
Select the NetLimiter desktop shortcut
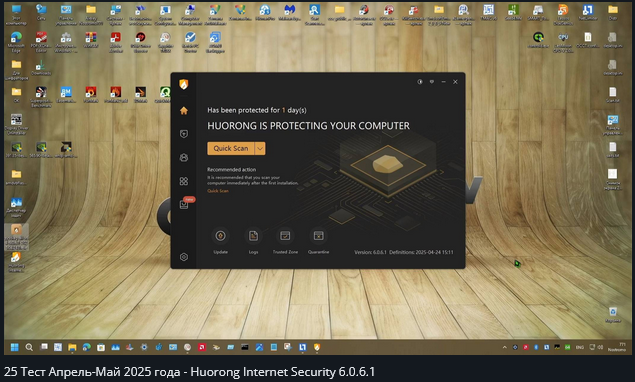pyautogui.click(x=588, y=13)
